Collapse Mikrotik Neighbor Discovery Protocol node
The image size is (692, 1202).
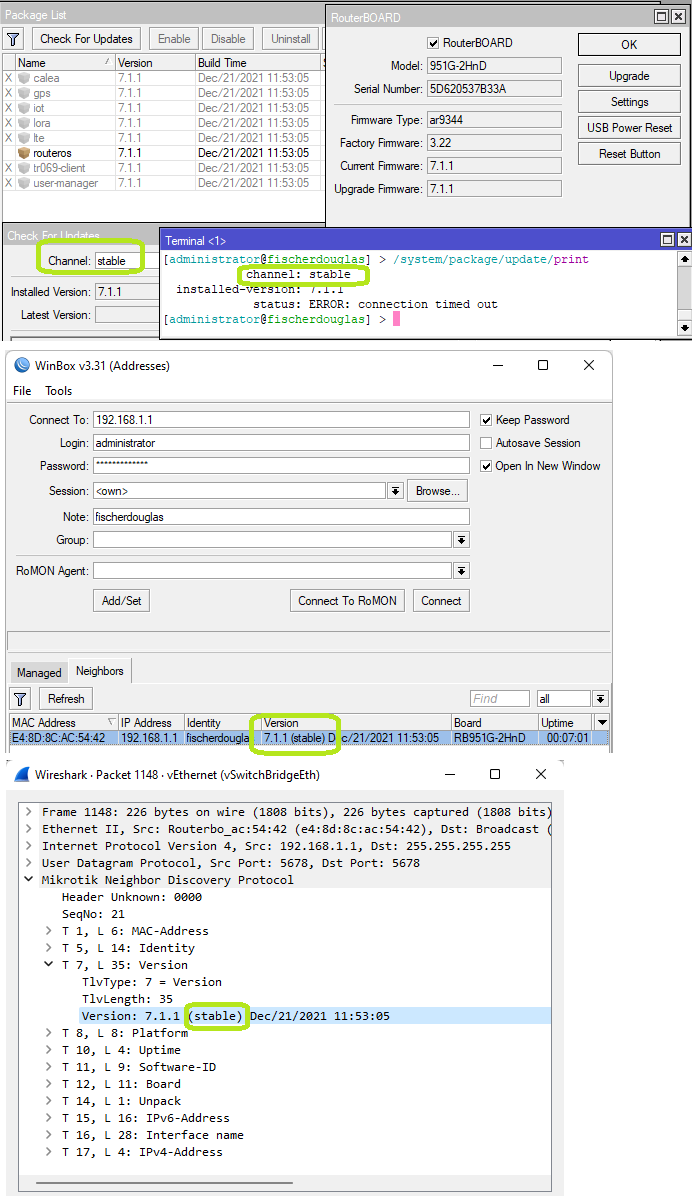[x=30, y=880]
